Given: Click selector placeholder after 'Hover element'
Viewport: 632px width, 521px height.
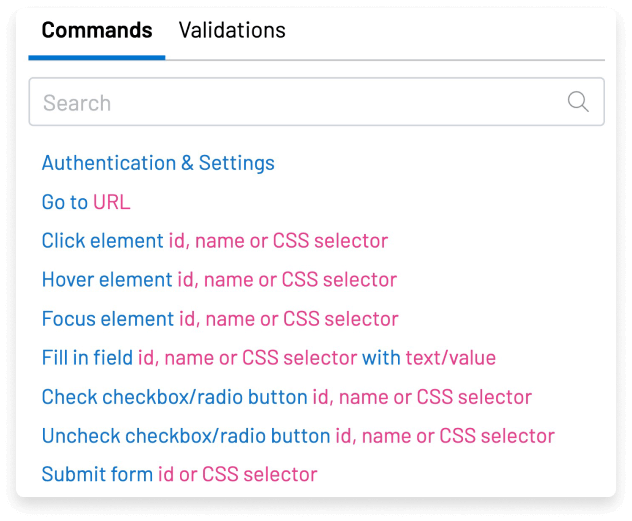Looking at the screenshot, I should 287,280.
